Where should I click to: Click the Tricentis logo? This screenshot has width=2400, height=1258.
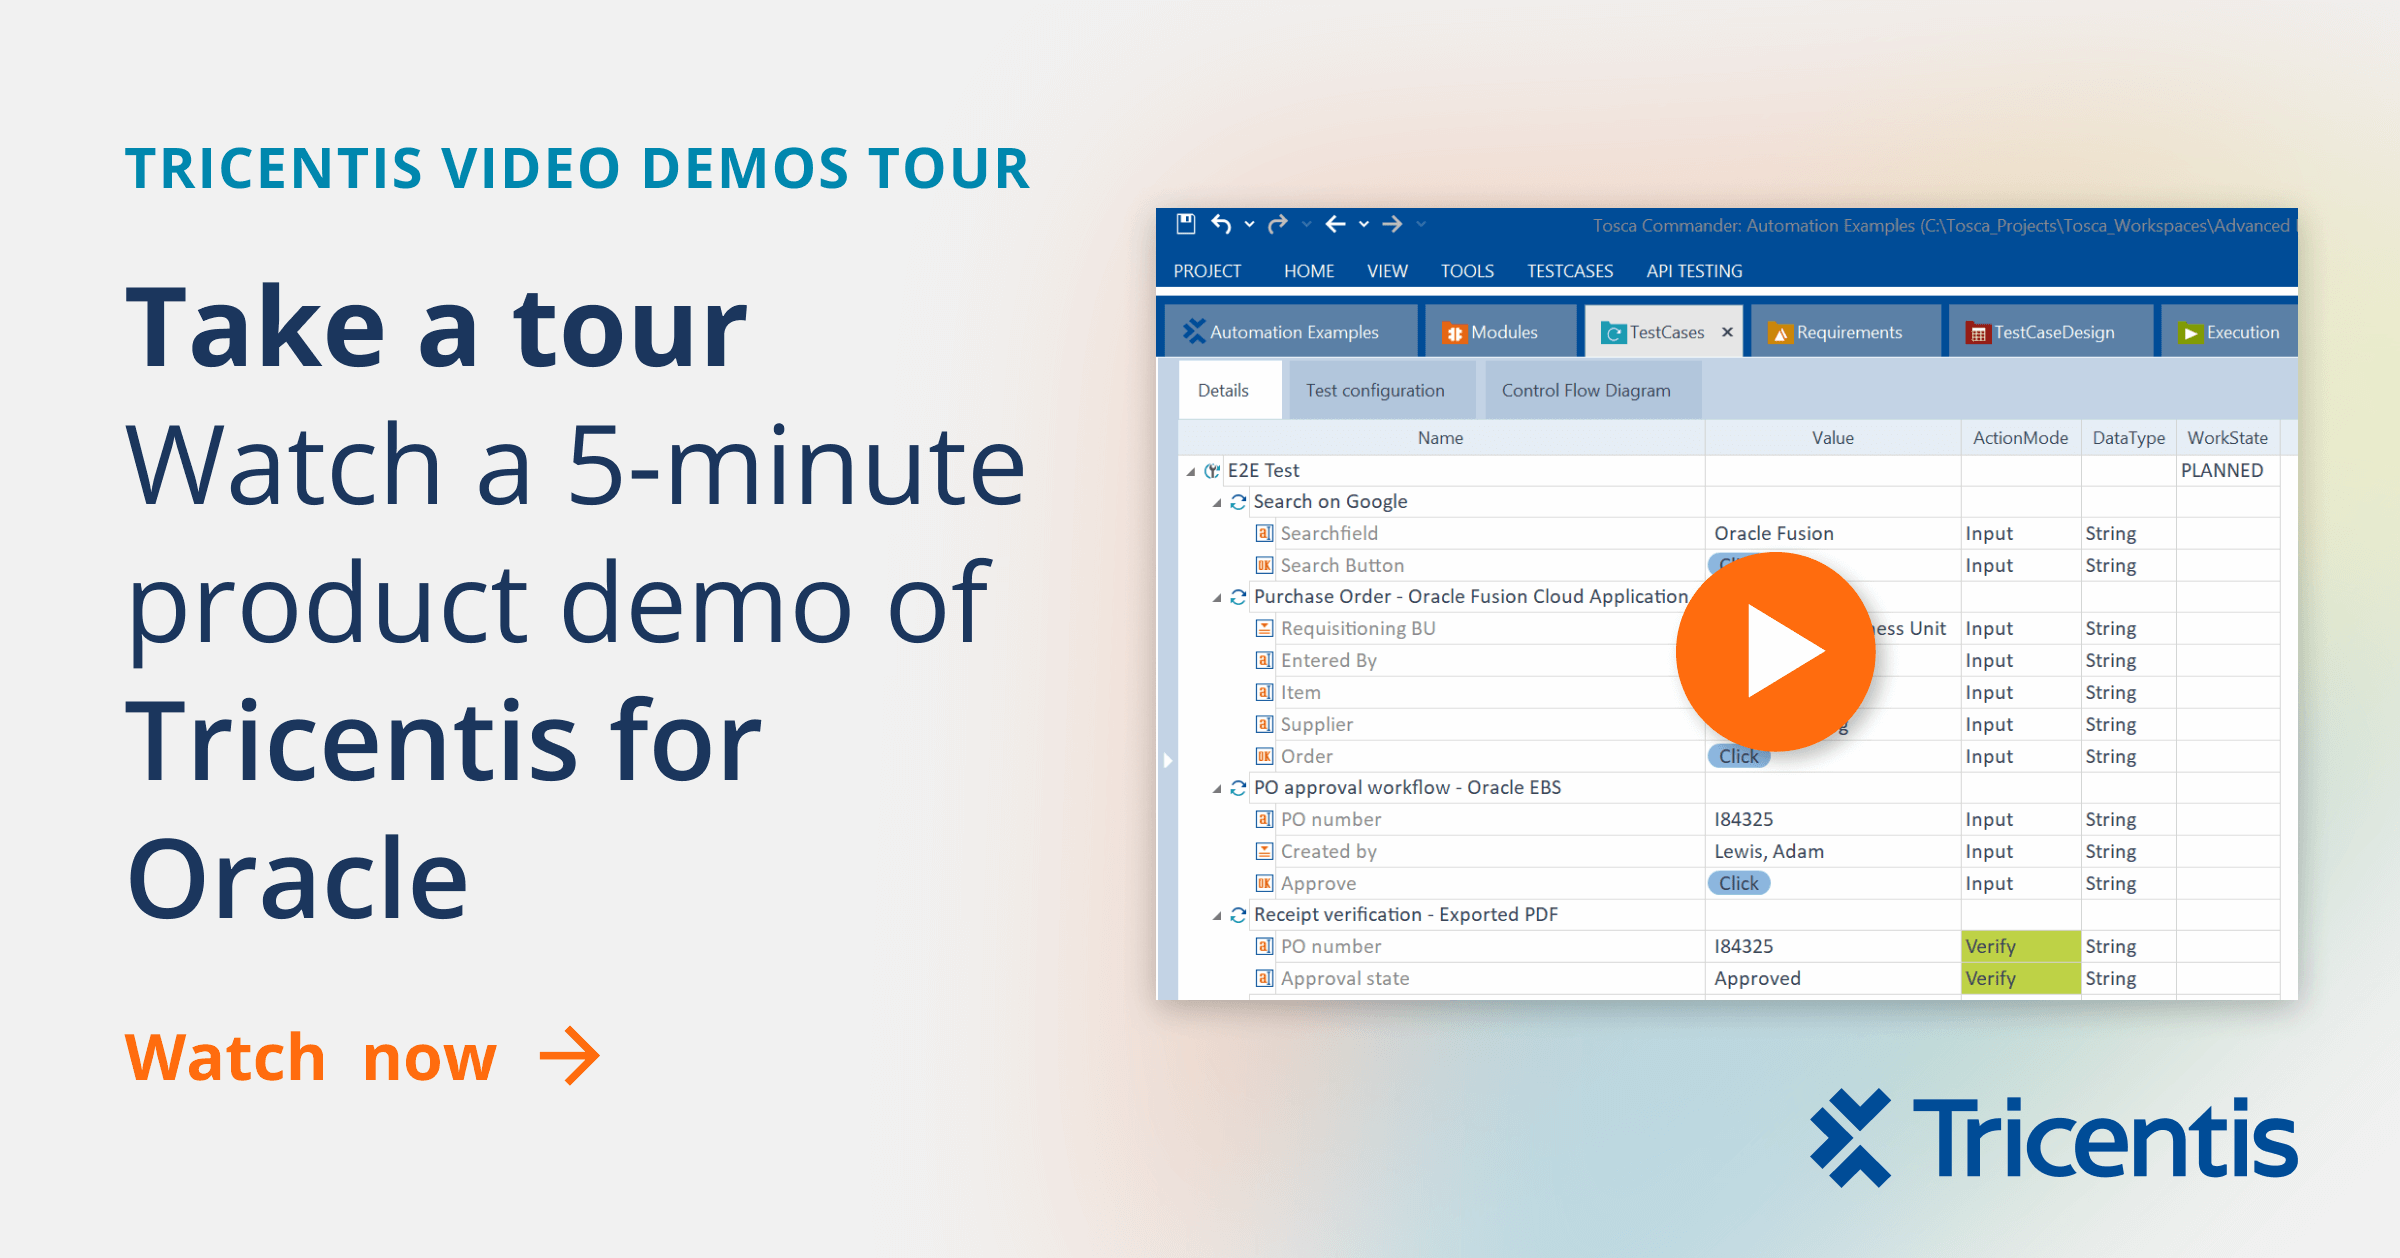[2053, 1138]
